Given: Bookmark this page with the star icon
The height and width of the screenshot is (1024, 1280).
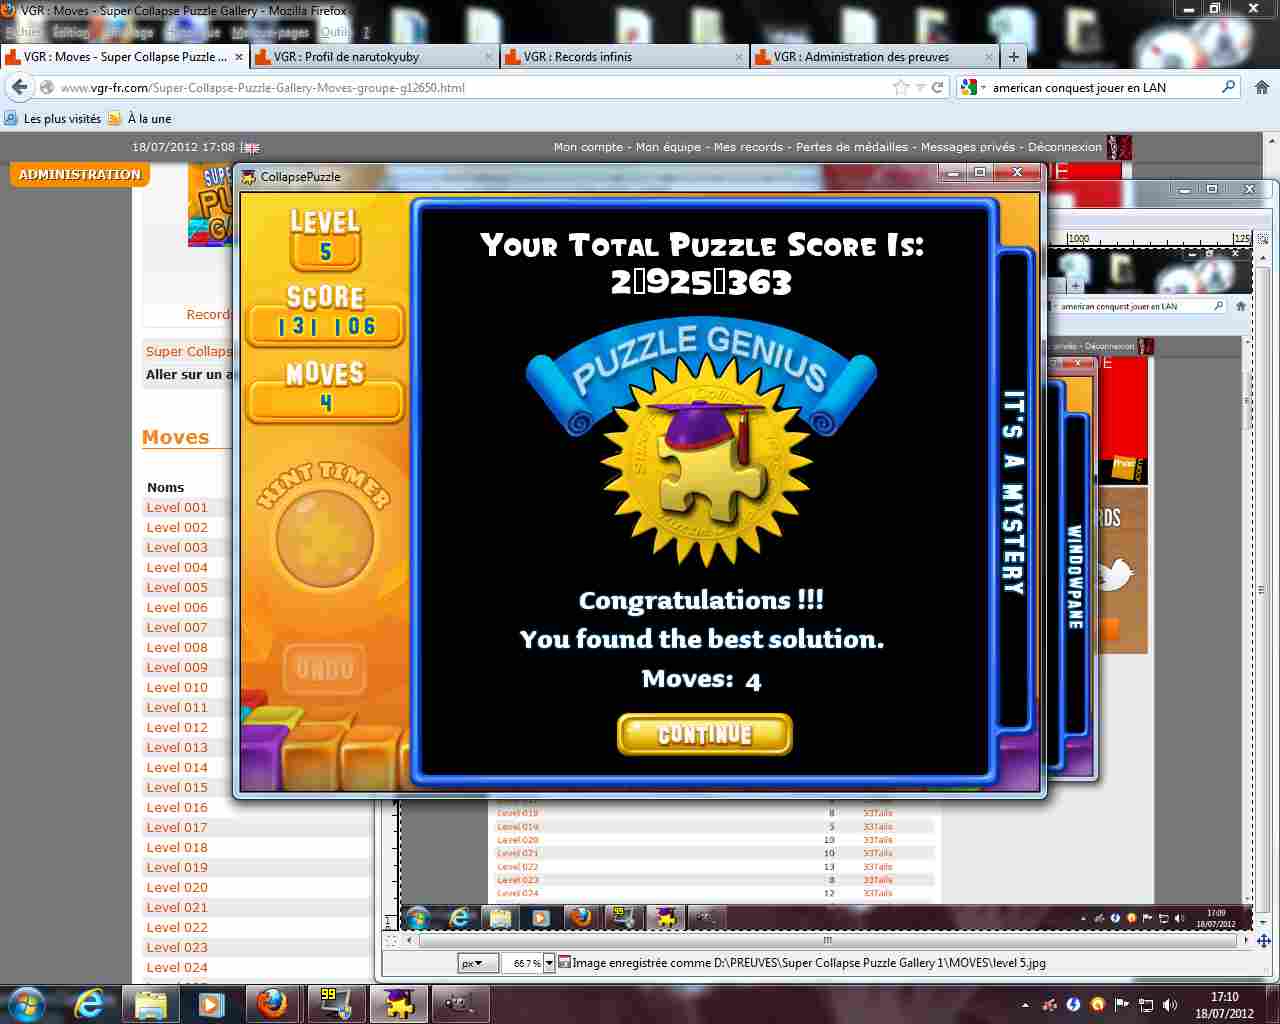Looking at the screenshot, I should [x=901, y=87].
